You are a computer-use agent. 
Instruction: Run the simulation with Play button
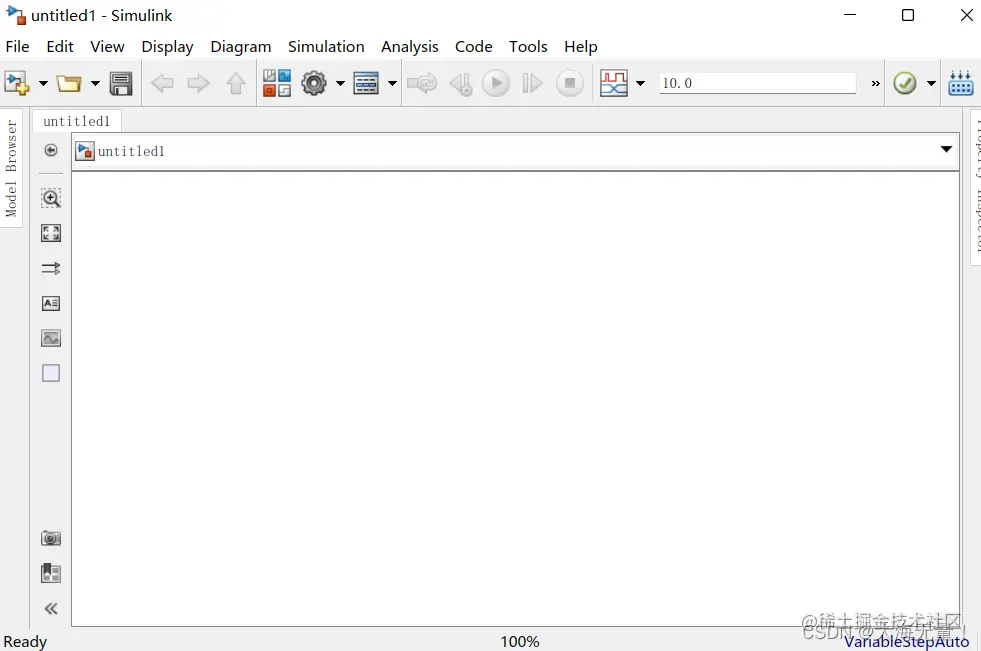(x=496, y=83)
